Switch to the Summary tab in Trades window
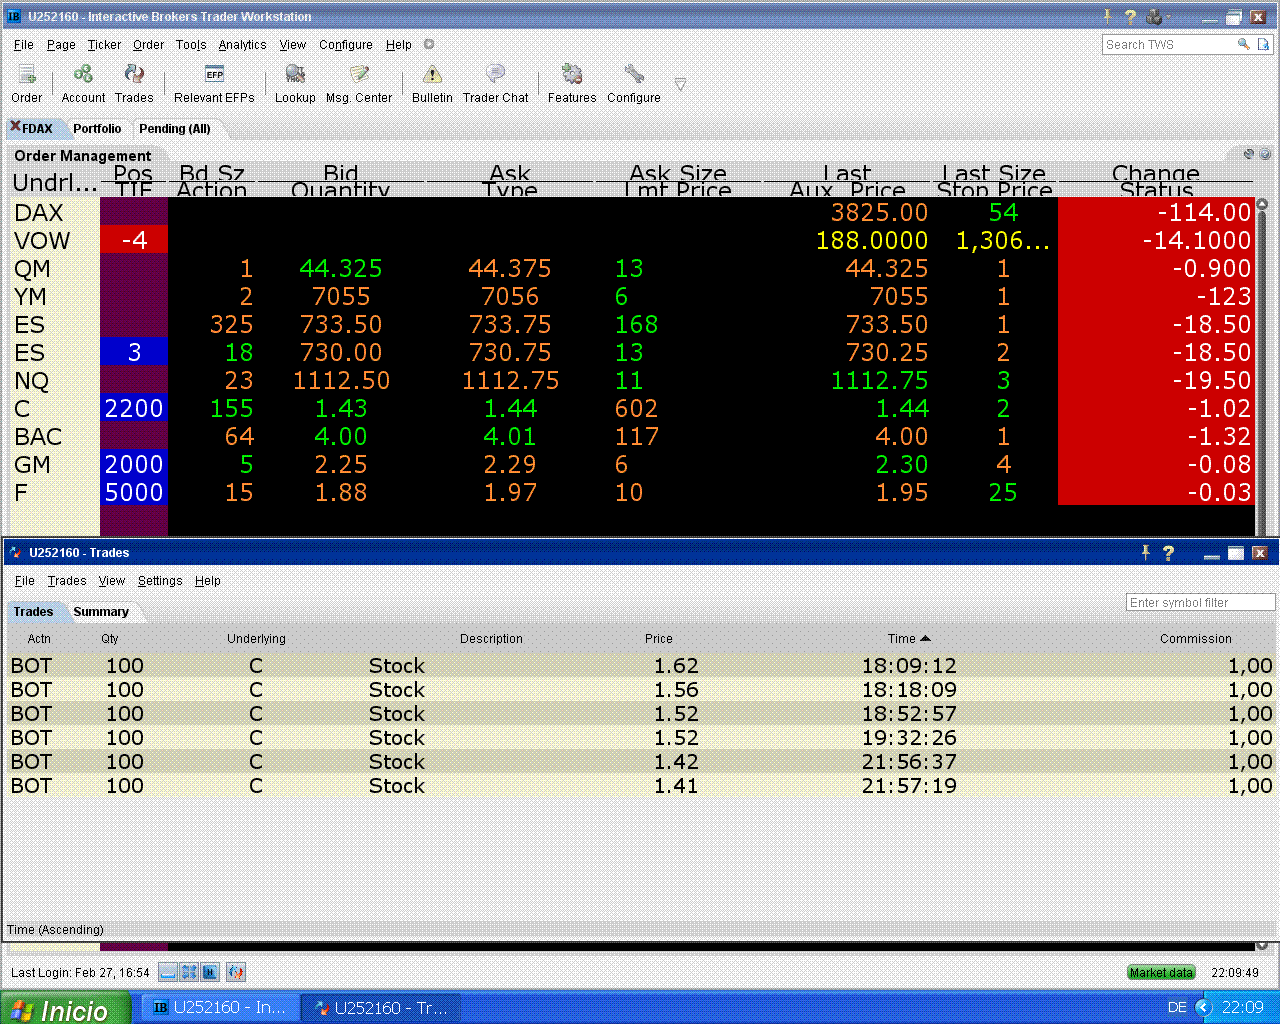The image size is (1280, 1024). [x=101, y=612]
